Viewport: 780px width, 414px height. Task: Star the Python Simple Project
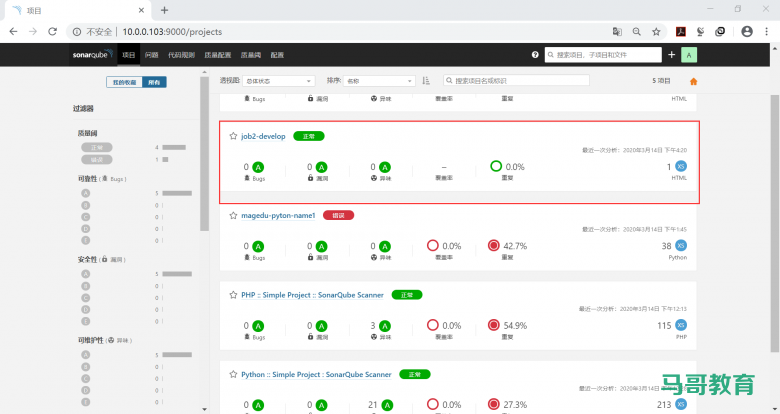click(x=233, y=374)
